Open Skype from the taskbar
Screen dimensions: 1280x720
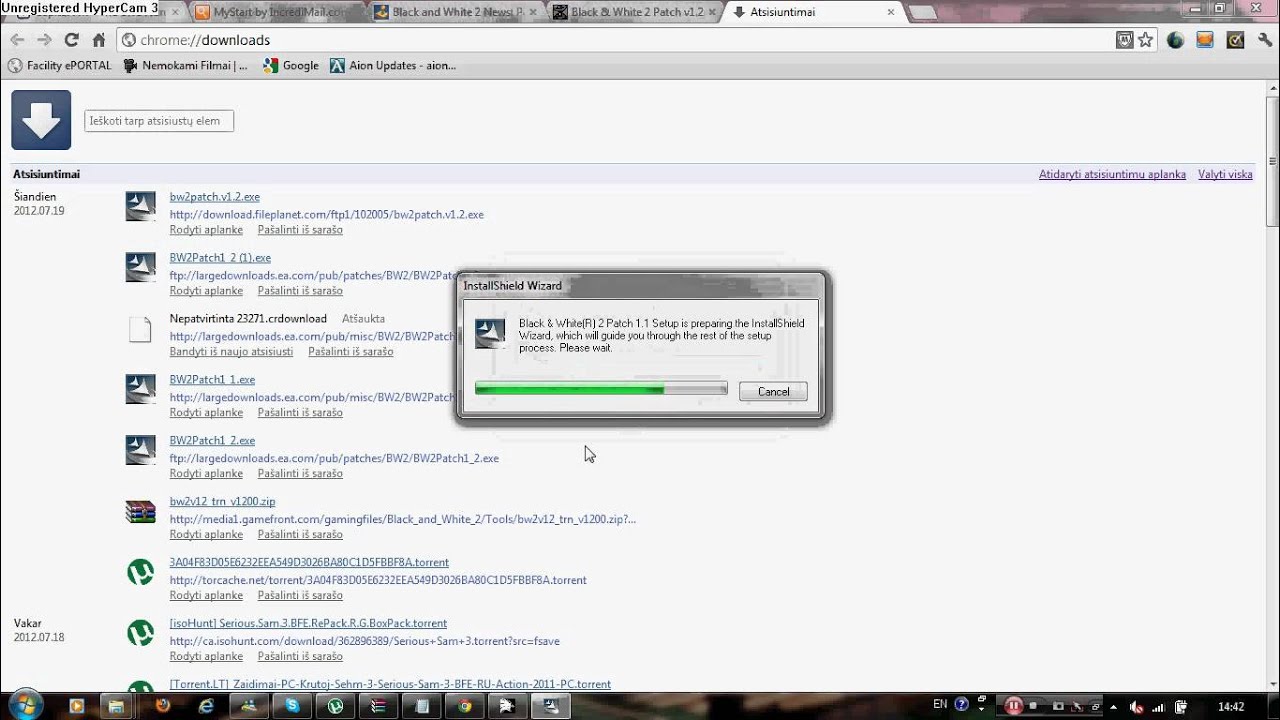(x=292, y=706)
